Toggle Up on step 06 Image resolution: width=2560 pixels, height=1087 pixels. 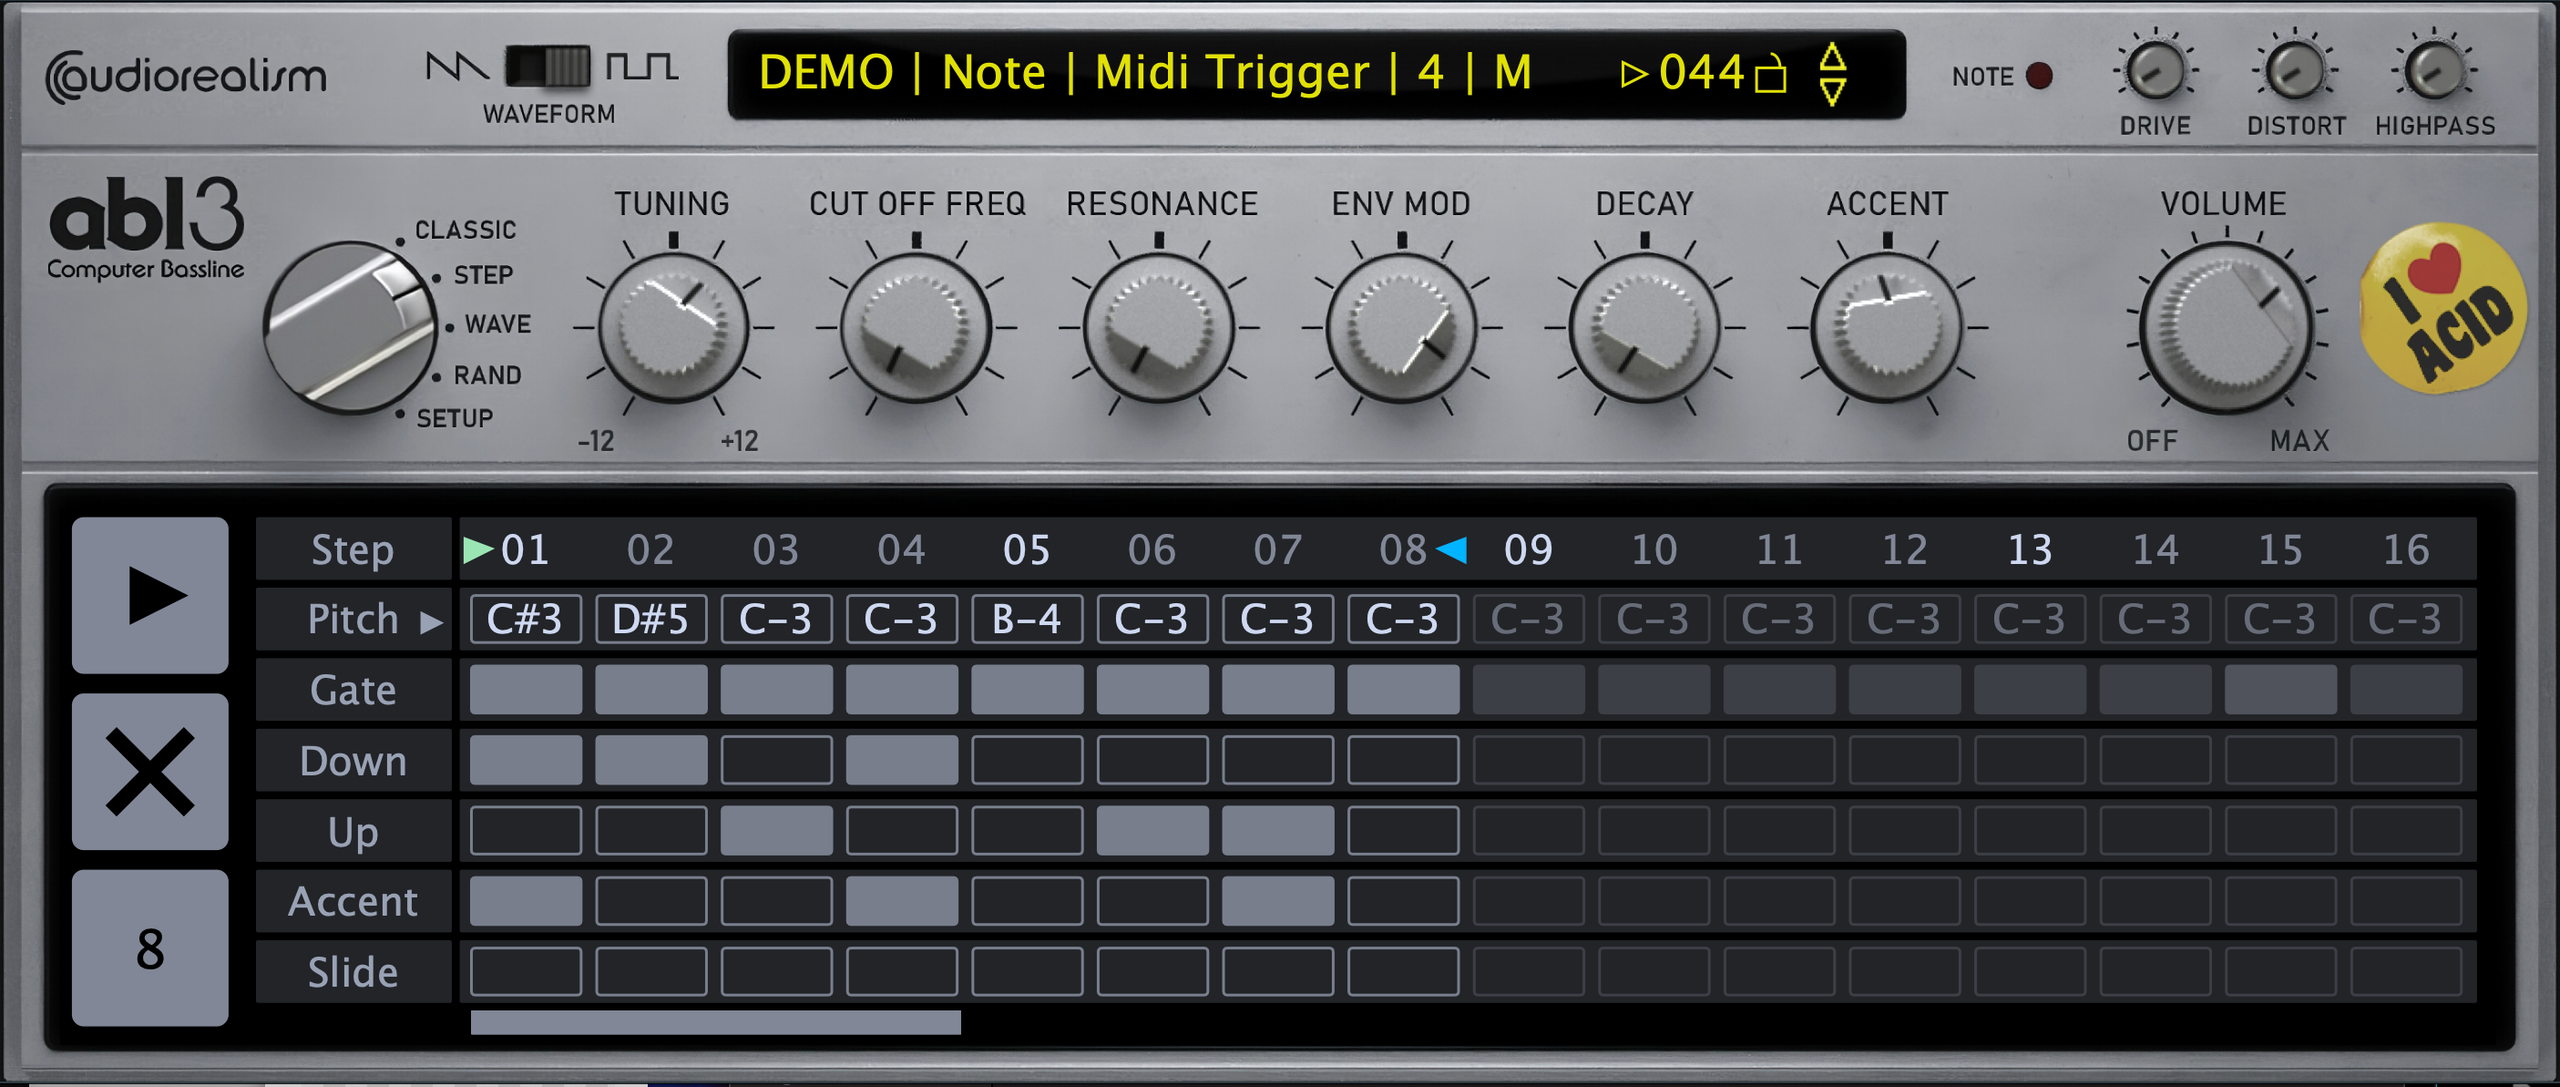pos(1152,830)
